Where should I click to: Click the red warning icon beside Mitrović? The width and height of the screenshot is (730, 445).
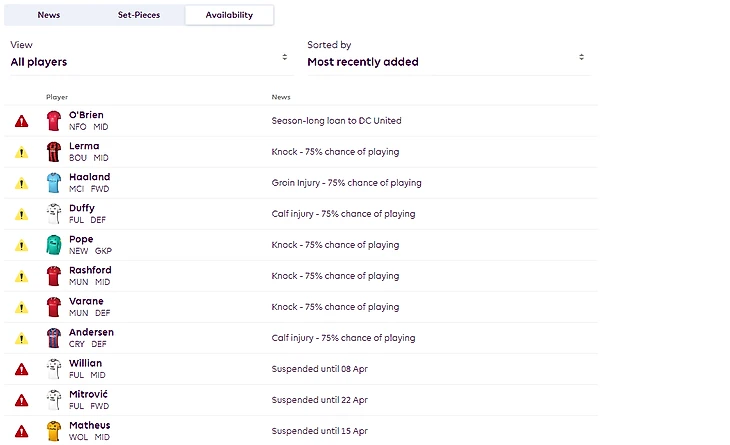pos(21,400)
